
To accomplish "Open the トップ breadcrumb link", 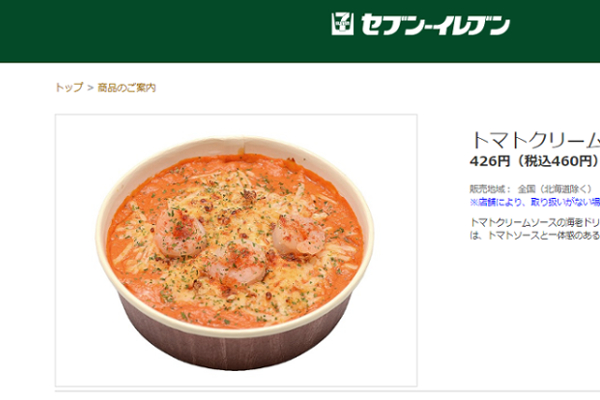I will coord(69,88).
